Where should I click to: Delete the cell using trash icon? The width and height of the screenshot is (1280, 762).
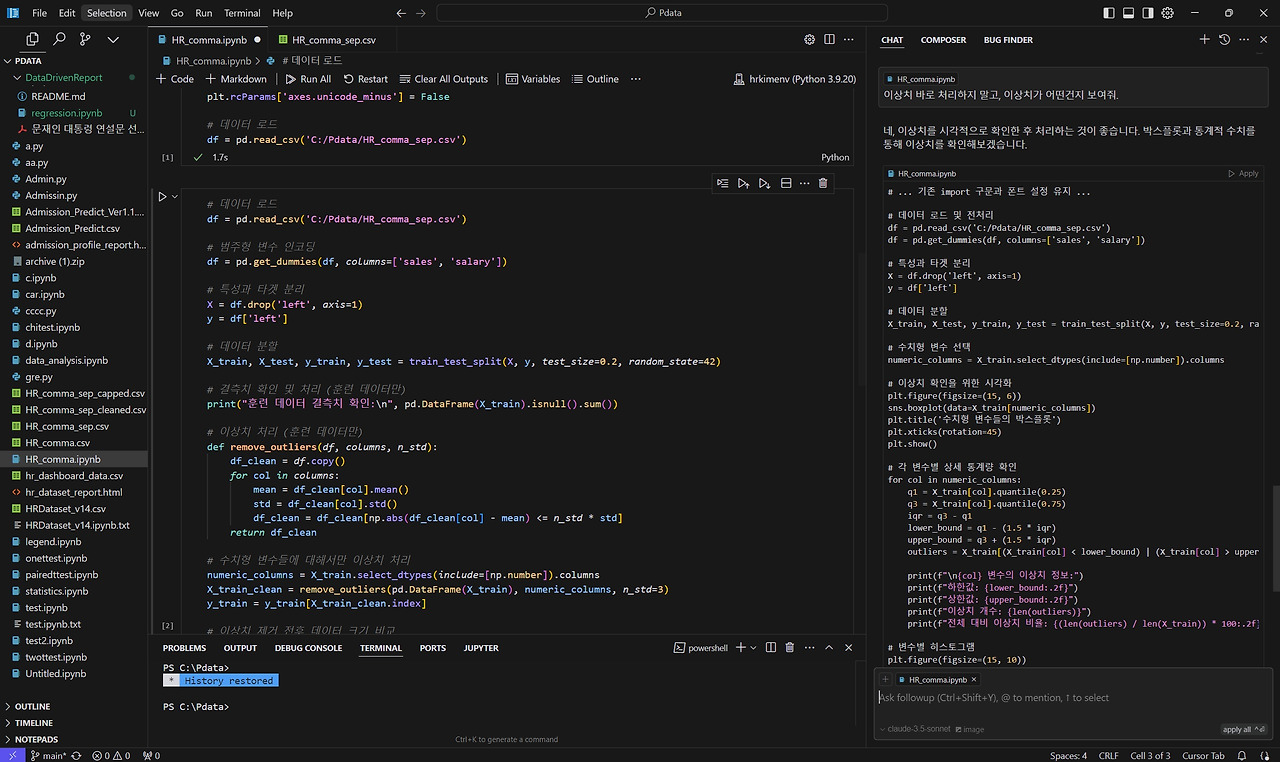click(x=822, y=183)
